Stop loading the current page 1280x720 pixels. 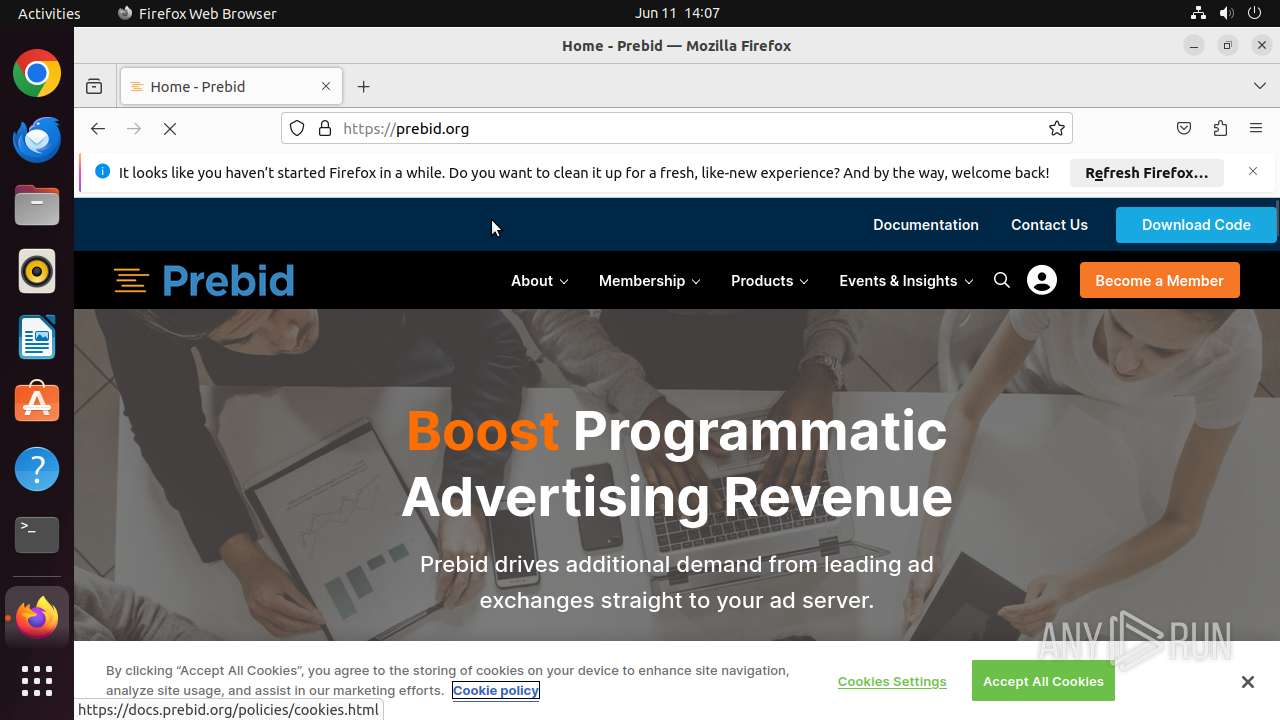170,128
